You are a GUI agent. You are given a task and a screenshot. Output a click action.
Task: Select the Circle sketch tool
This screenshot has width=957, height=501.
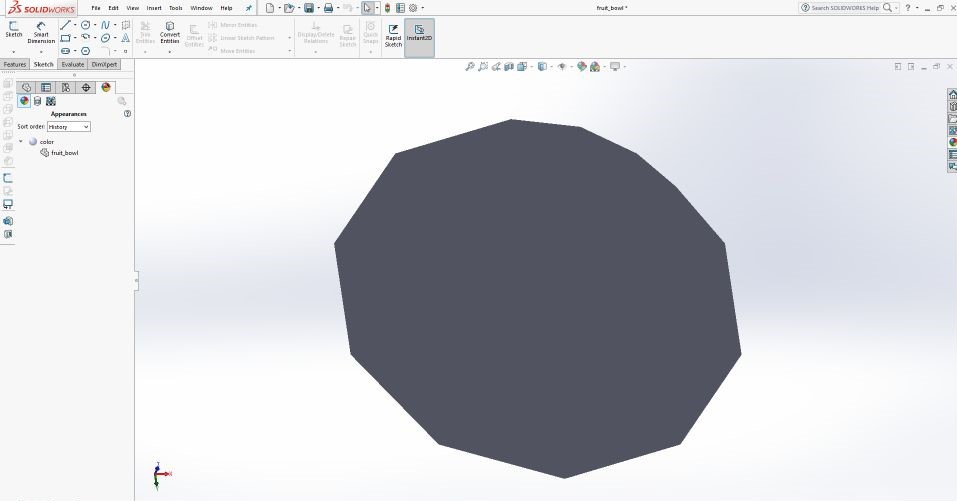click(85, 25)
